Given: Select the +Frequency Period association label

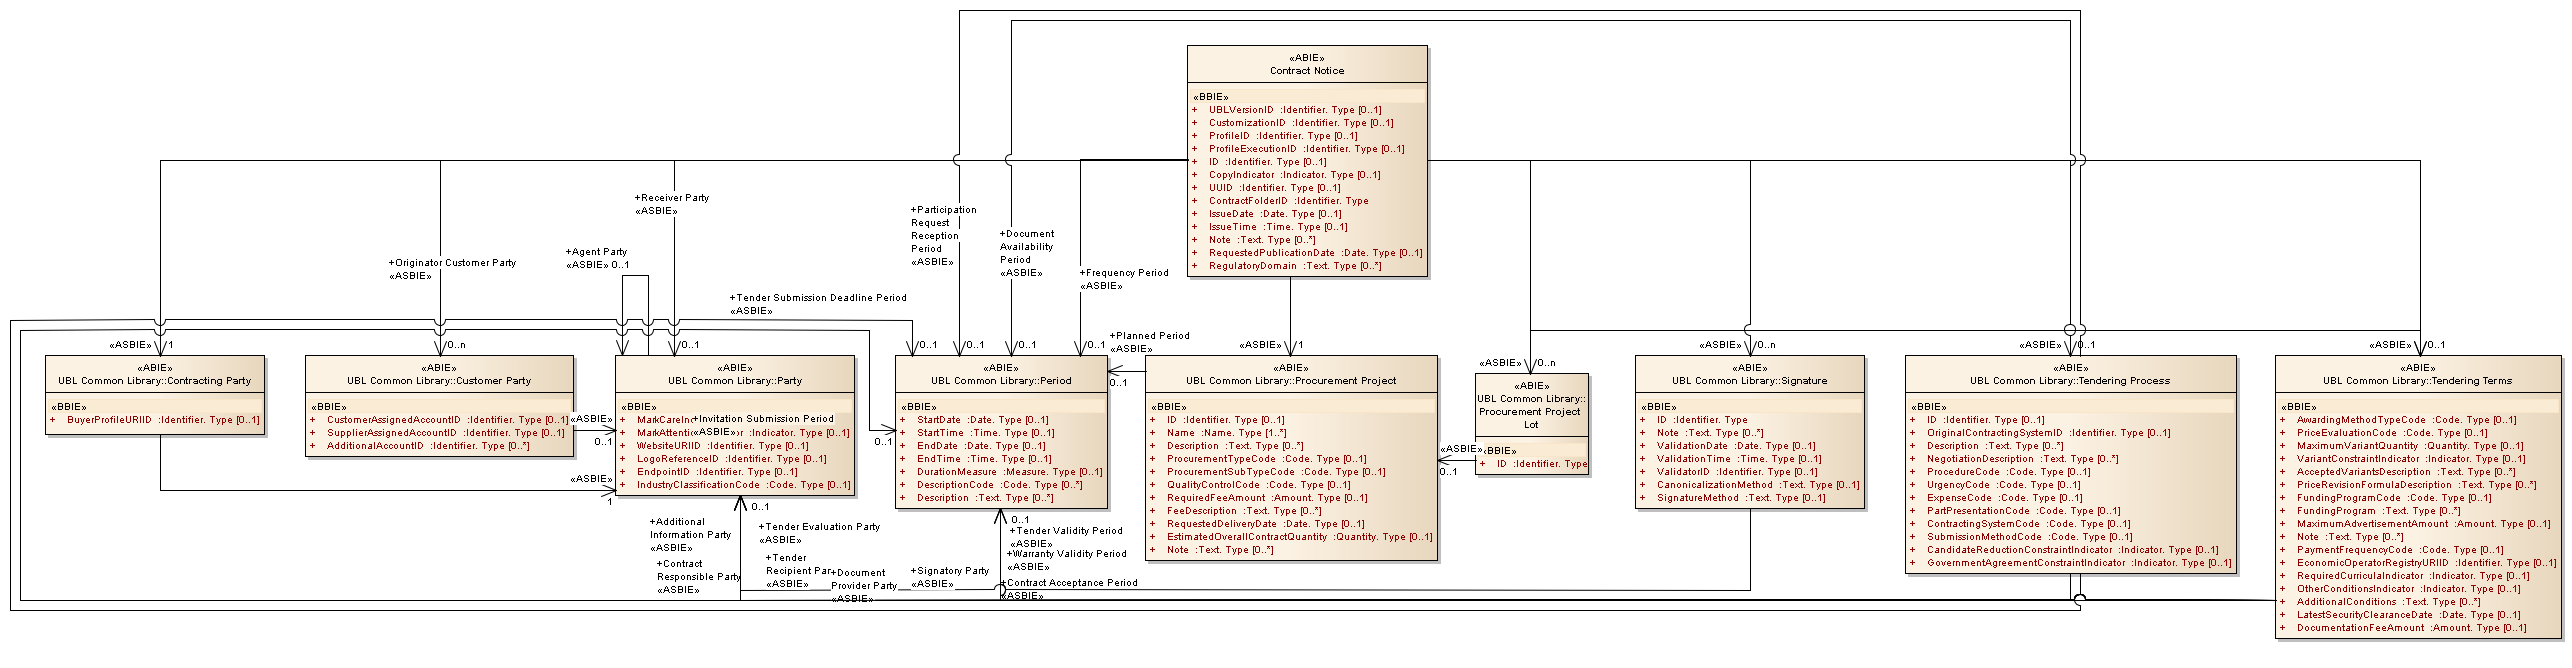Looking at the screenshot, I should [1124, 273].
